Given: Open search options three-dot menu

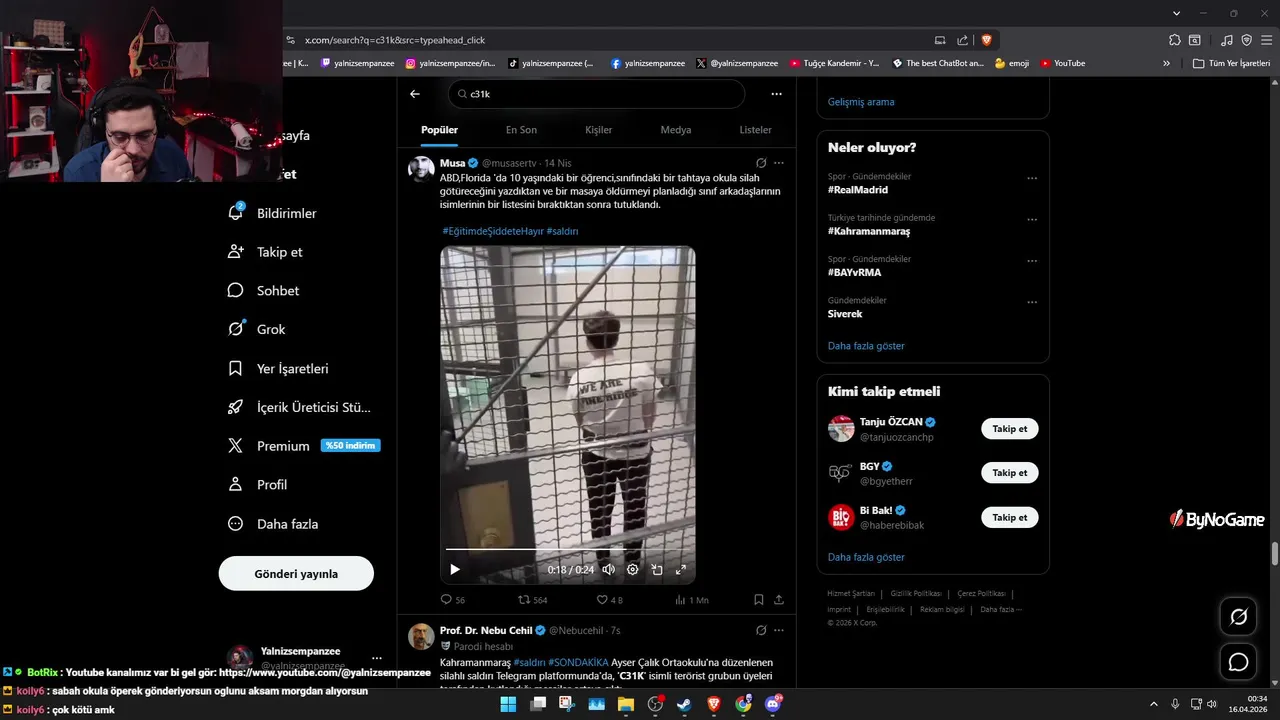Looking at the screenshot, I should 776,94.
